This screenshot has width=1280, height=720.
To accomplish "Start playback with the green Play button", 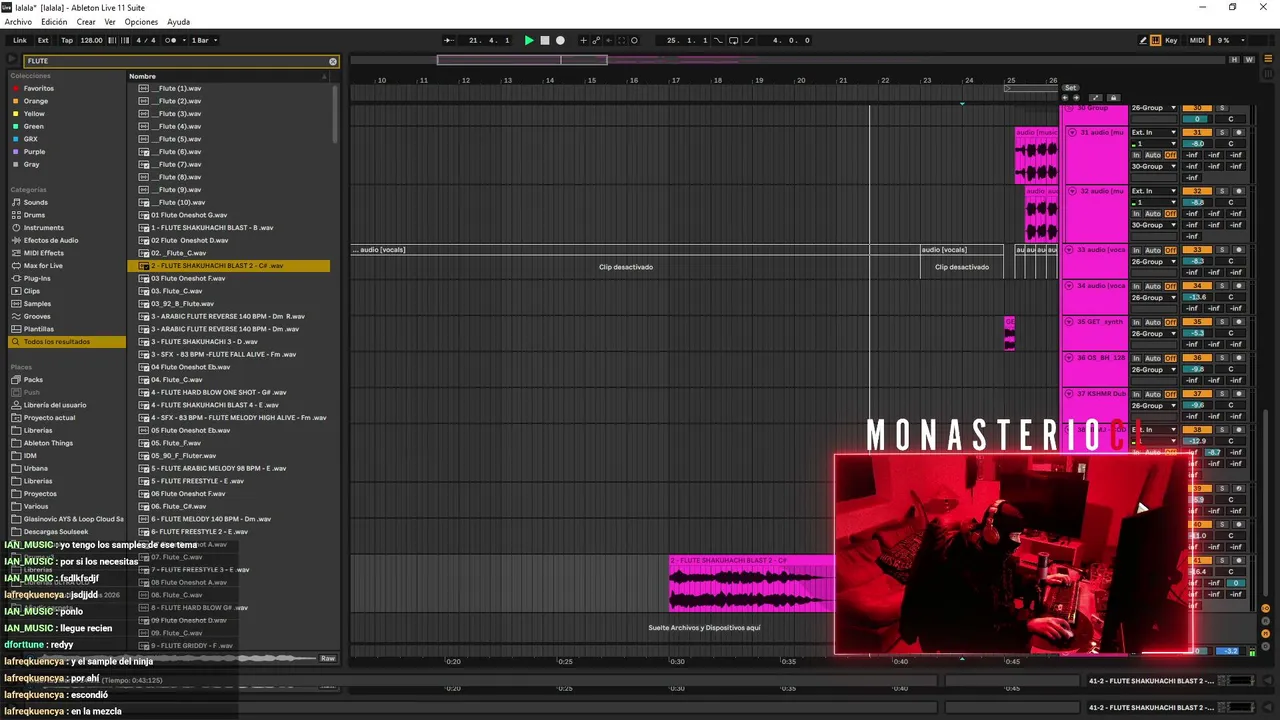I will (x=529, y=40).
